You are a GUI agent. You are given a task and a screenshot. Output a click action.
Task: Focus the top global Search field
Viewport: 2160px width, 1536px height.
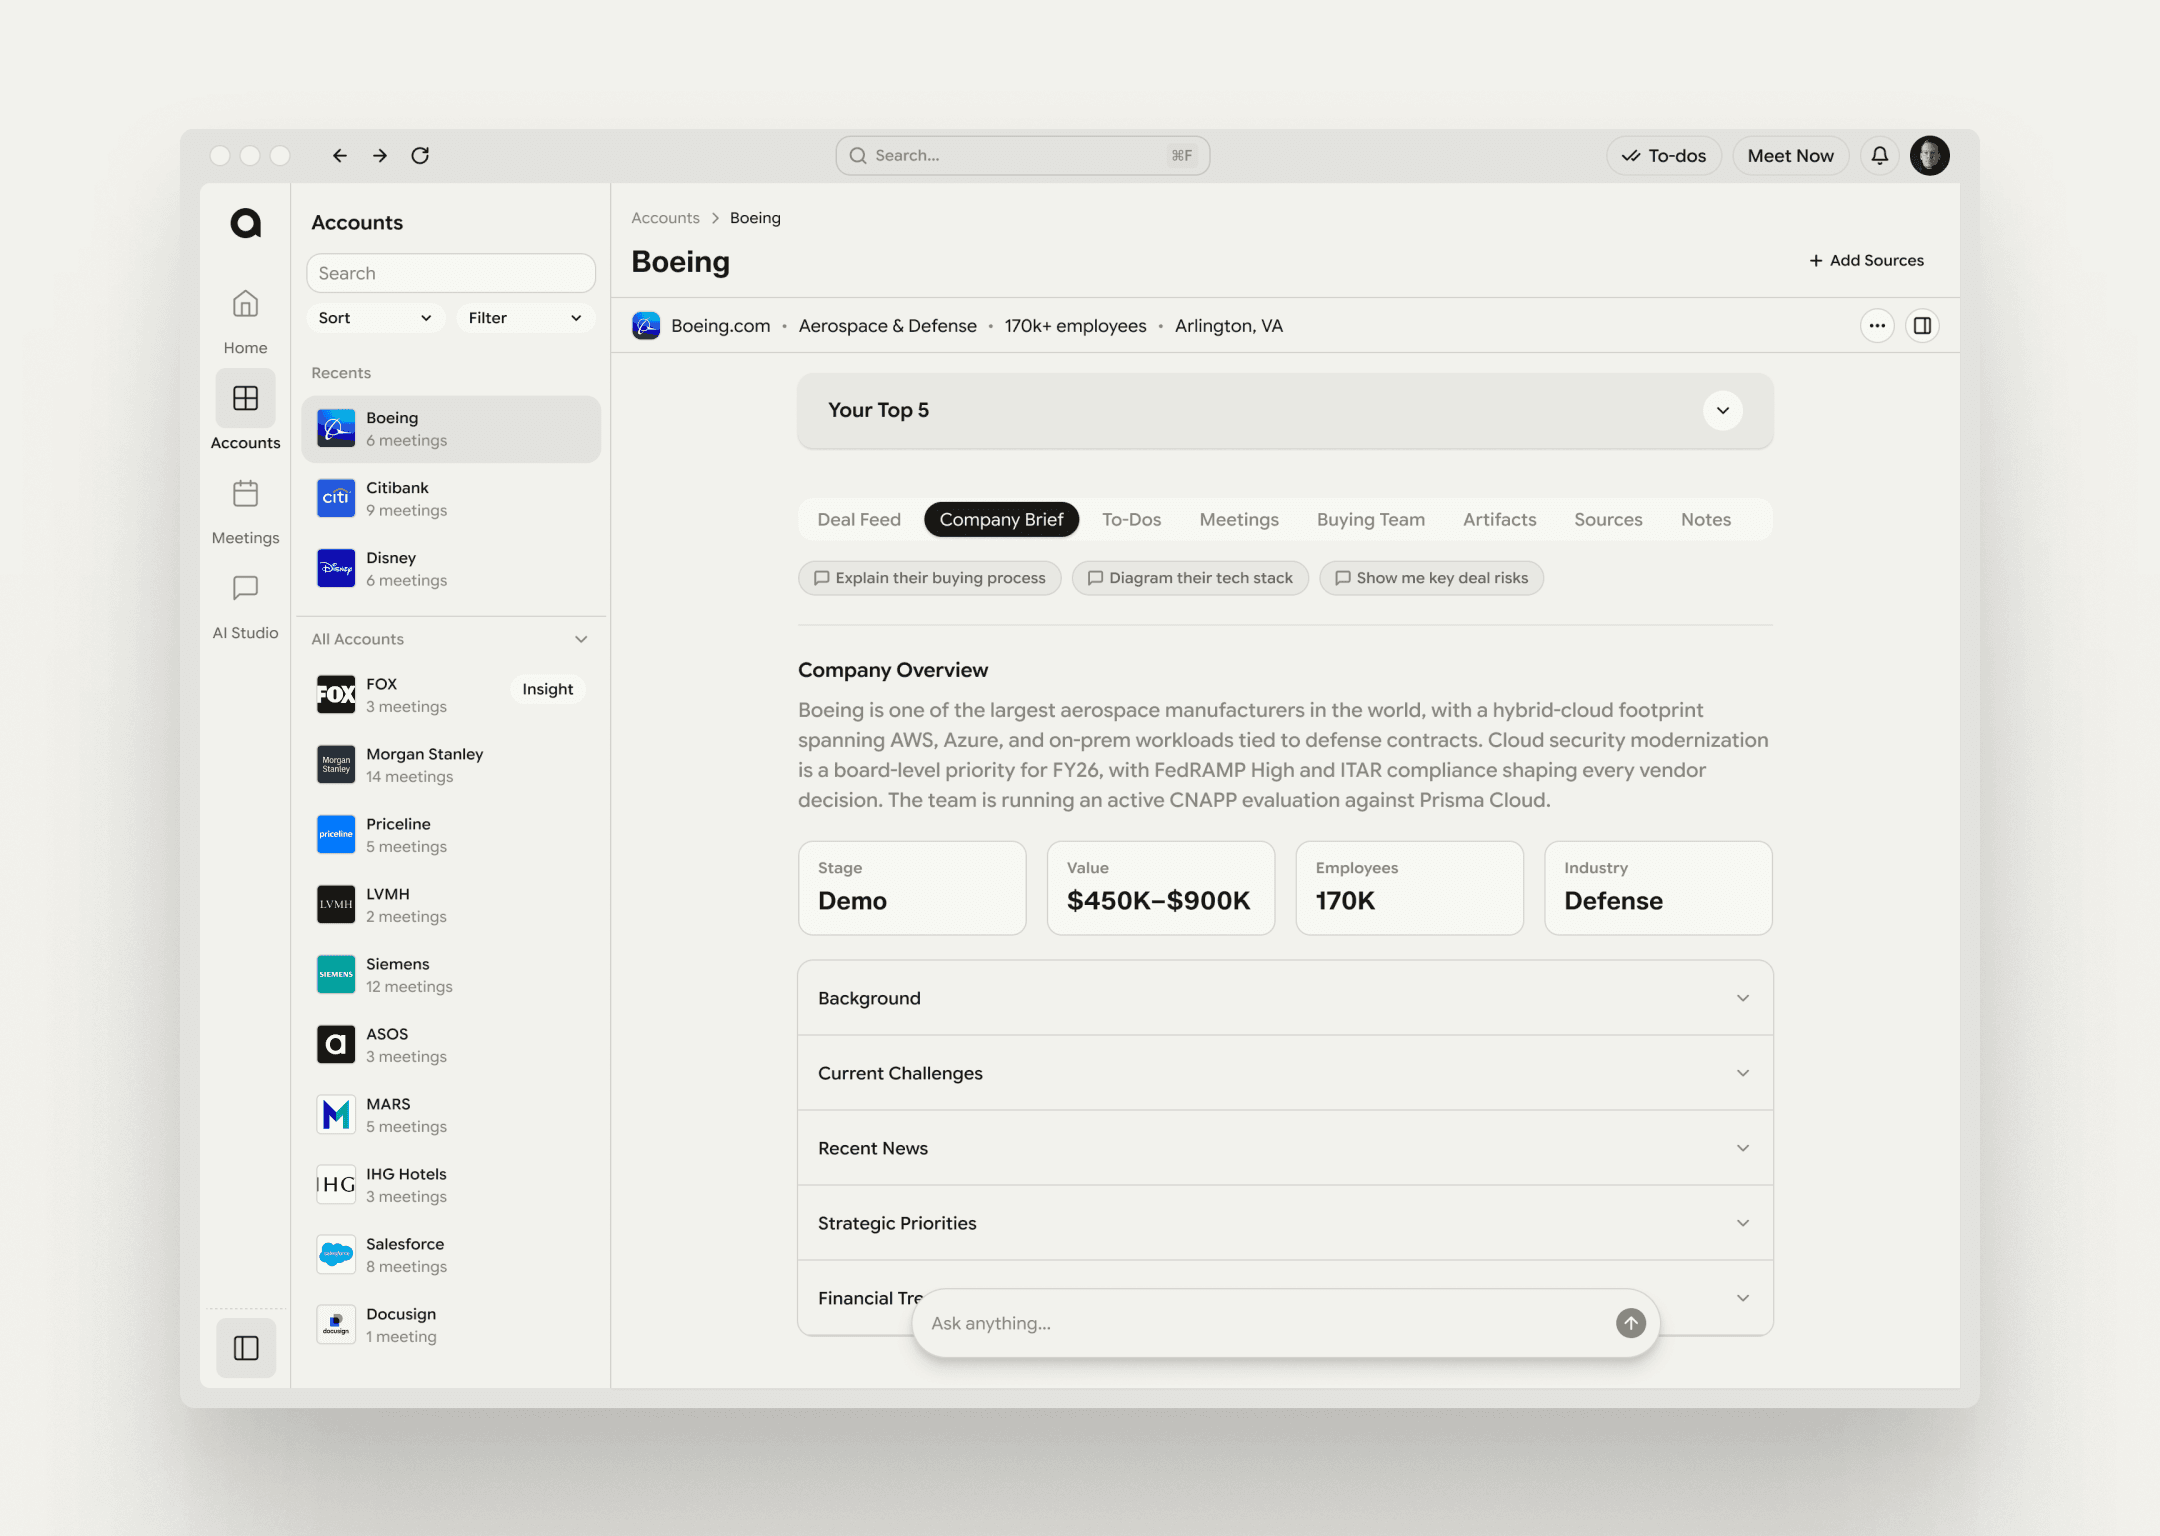point(1022,155)
